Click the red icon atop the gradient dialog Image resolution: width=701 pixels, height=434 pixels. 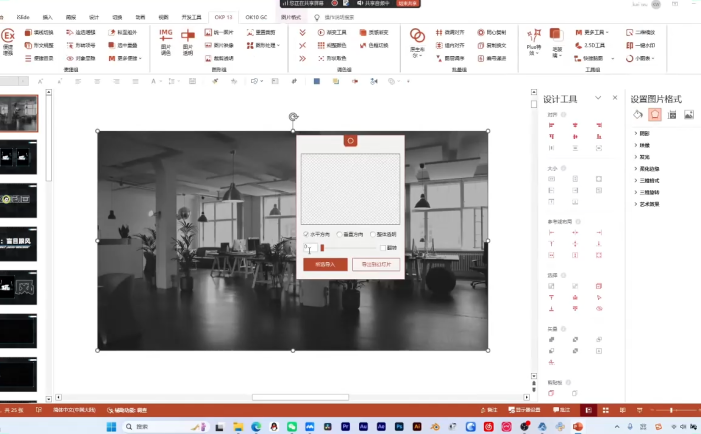pyautogui.click(x=350, y=140)
